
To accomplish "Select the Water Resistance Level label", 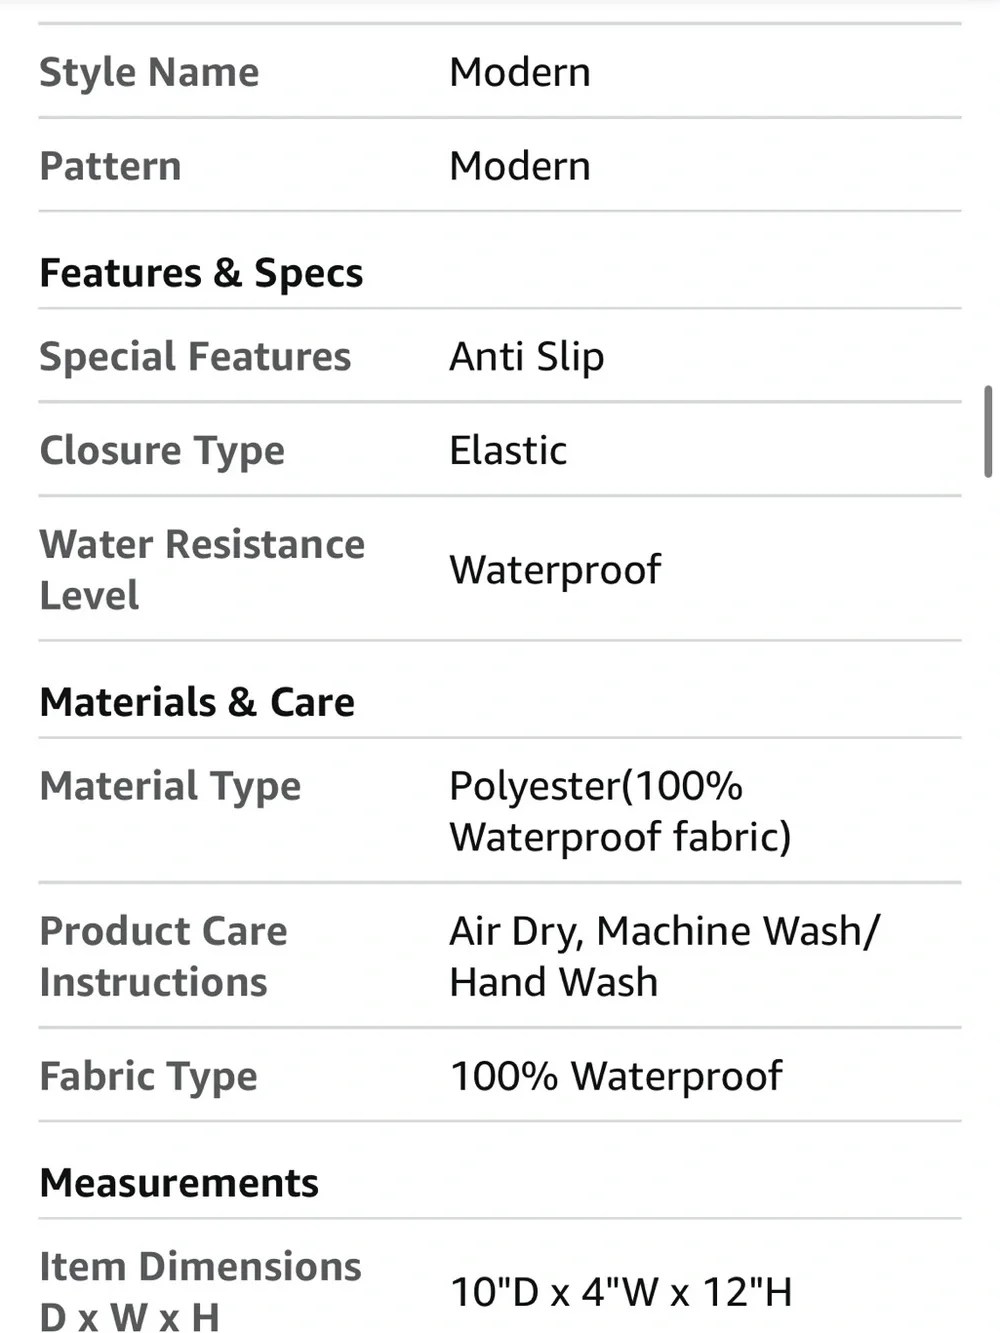I will [x=202, y=569].
